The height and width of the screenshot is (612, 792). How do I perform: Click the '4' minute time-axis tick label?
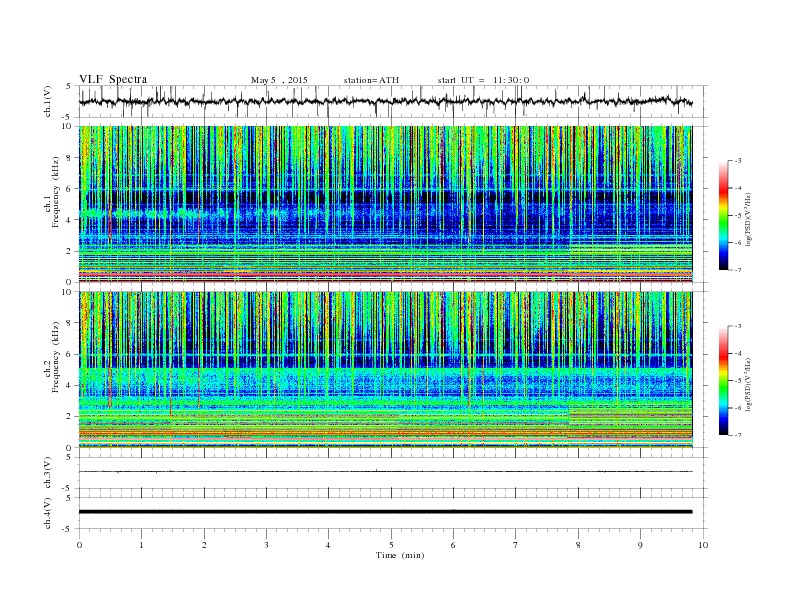tap(329, 545)
